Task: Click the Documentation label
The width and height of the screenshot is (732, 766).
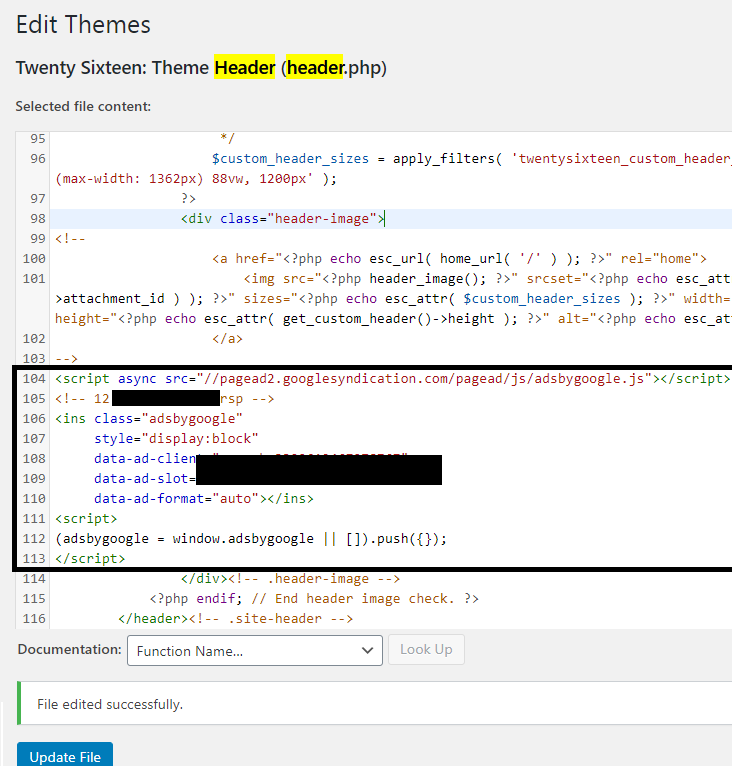Action: coord(69,649)
